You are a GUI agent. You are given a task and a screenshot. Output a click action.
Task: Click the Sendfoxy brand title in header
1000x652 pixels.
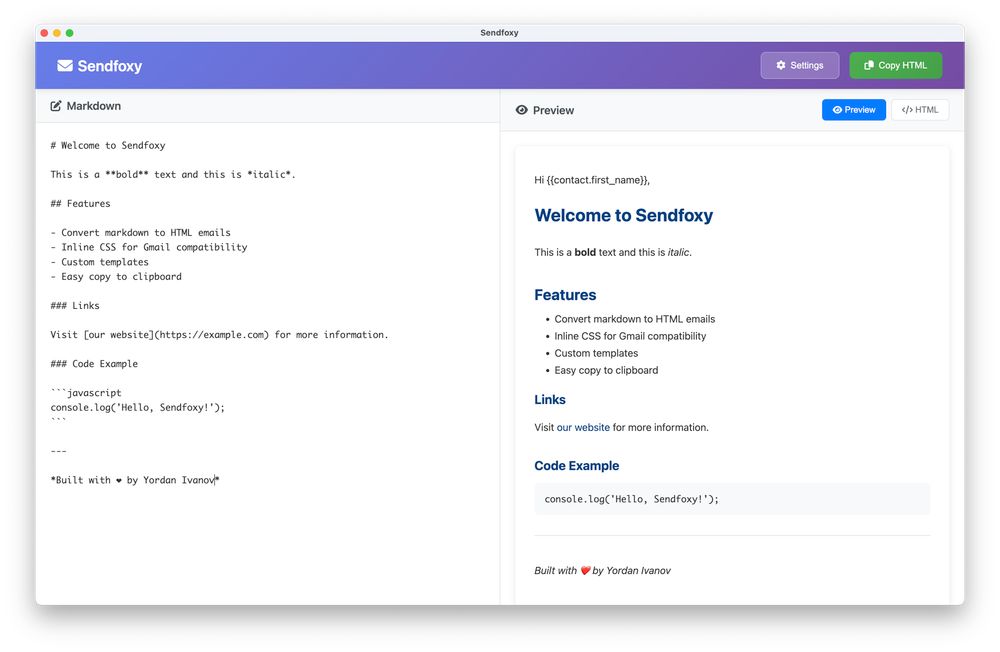pyautogui.click(x=110, y=66)
